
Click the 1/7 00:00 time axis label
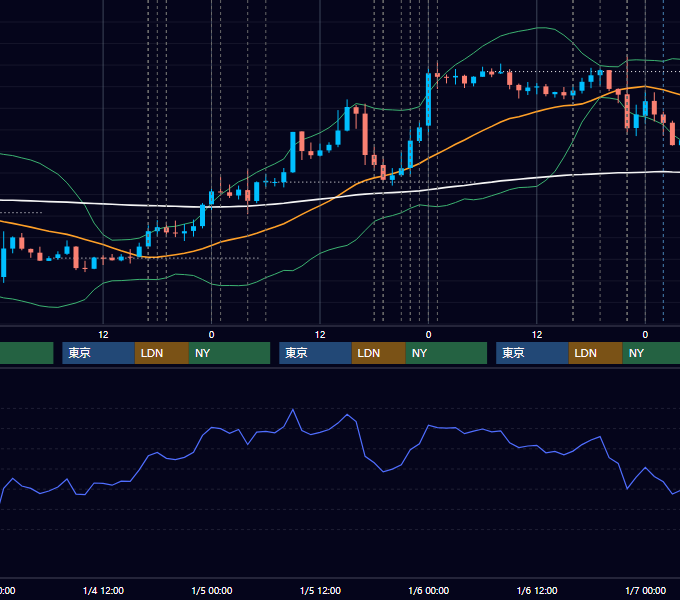pyautogui.click(x=645, y=590)
